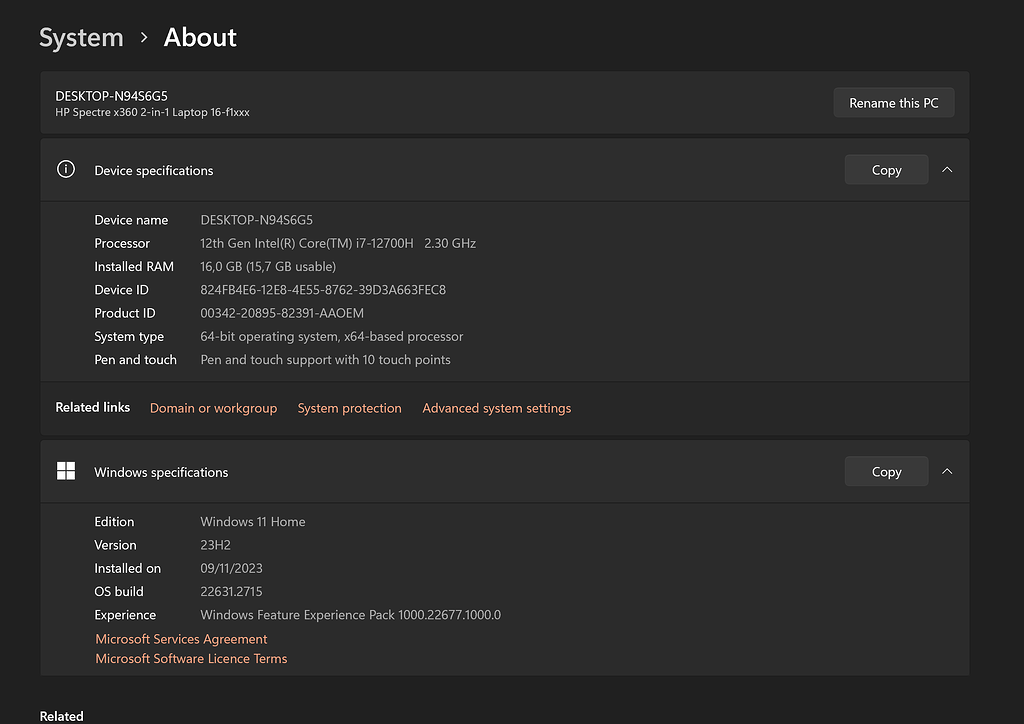This screenshot has width=1024, height=724.
Task: Click the DESKTOP-N94S6G5 device name value
Action: [x=257, y=220]
